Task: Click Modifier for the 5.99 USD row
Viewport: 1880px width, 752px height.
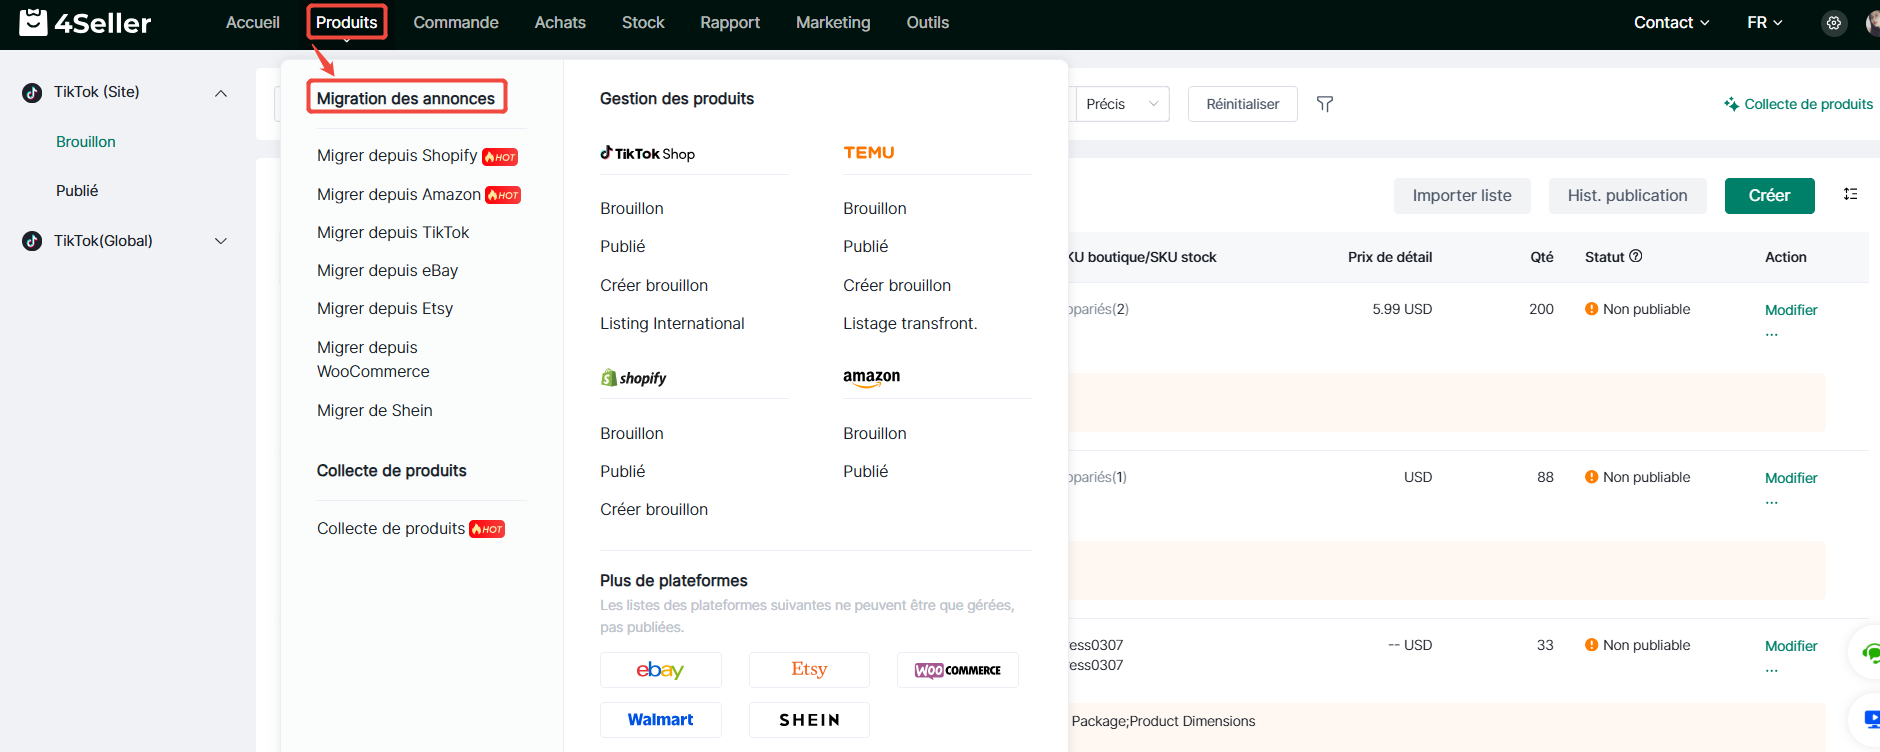Action: coord(1791,310)
